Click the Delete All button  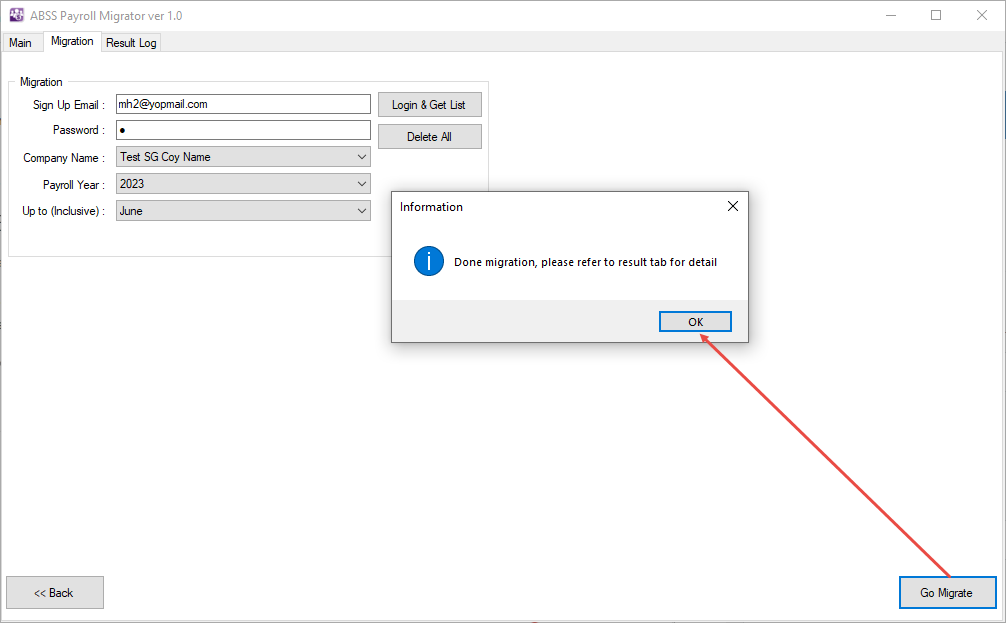tap(429, 137)
